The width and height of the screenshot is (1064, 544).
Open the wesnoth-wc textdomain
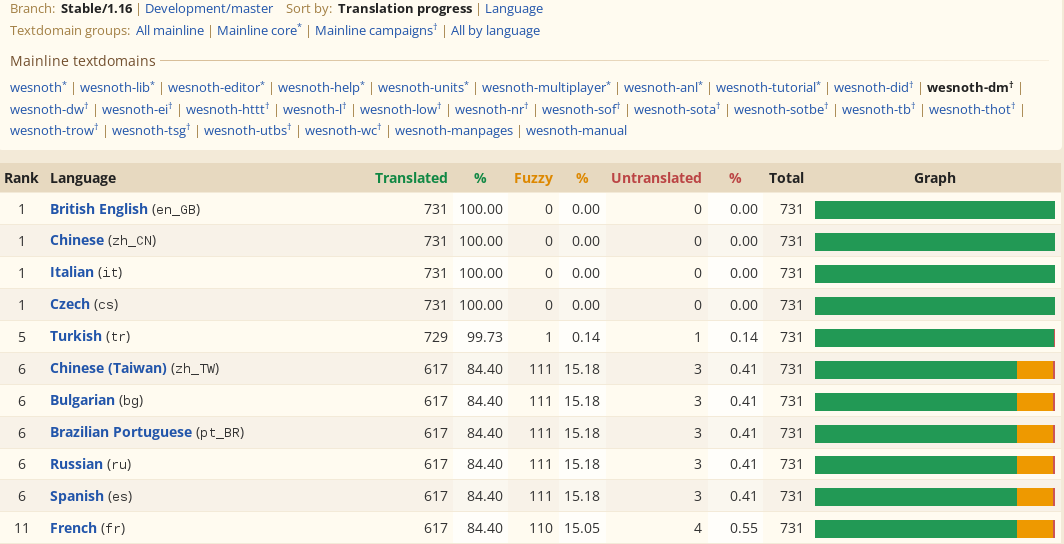tap(343, 131)
